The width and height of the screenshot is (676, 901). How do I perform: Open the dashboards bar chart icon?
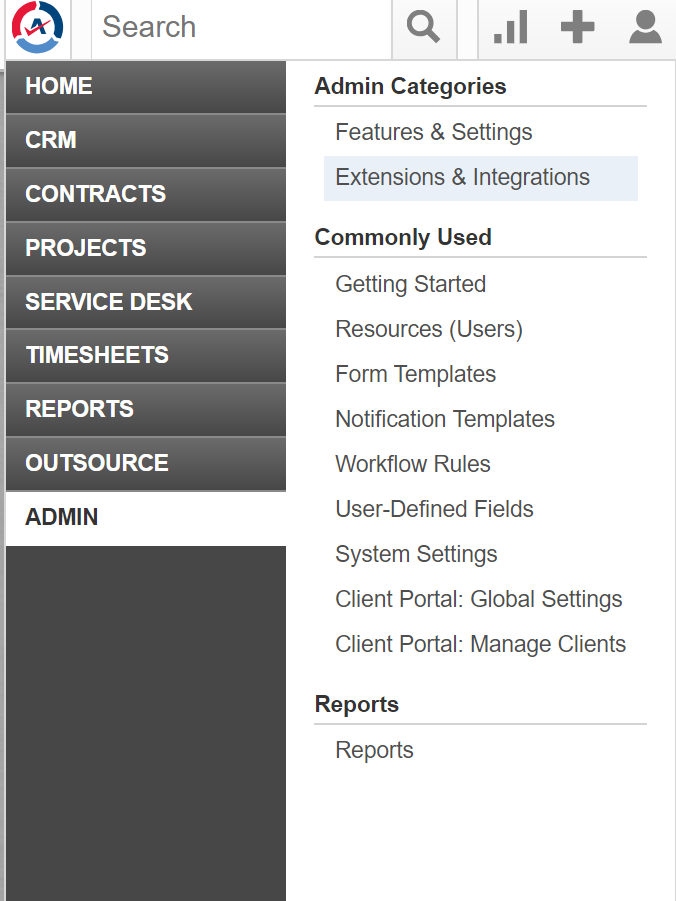click(510, 28)
